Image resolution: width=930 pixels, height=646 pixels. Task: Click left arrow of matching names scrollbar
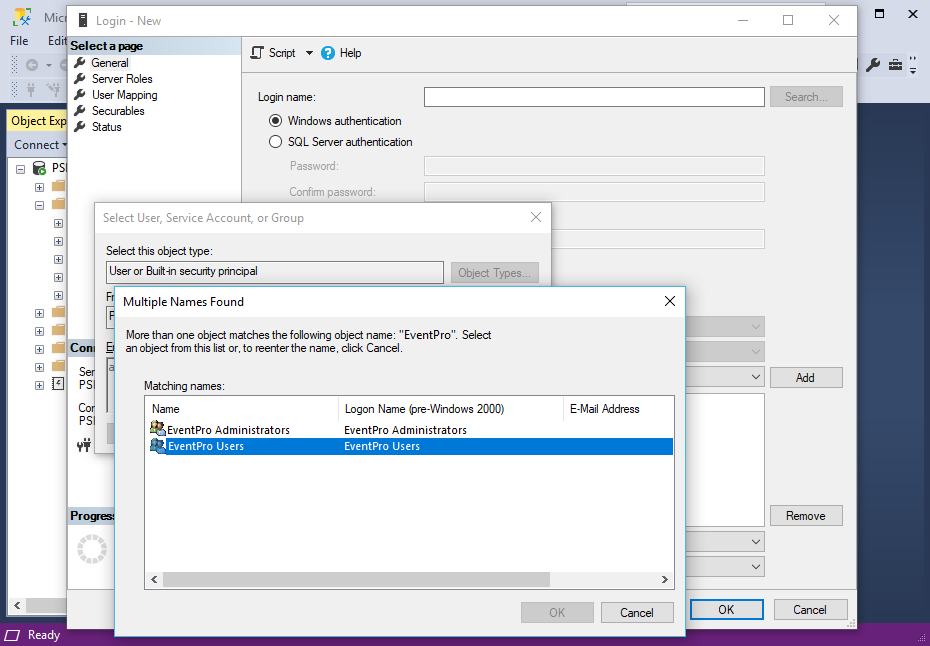point(154,580)
